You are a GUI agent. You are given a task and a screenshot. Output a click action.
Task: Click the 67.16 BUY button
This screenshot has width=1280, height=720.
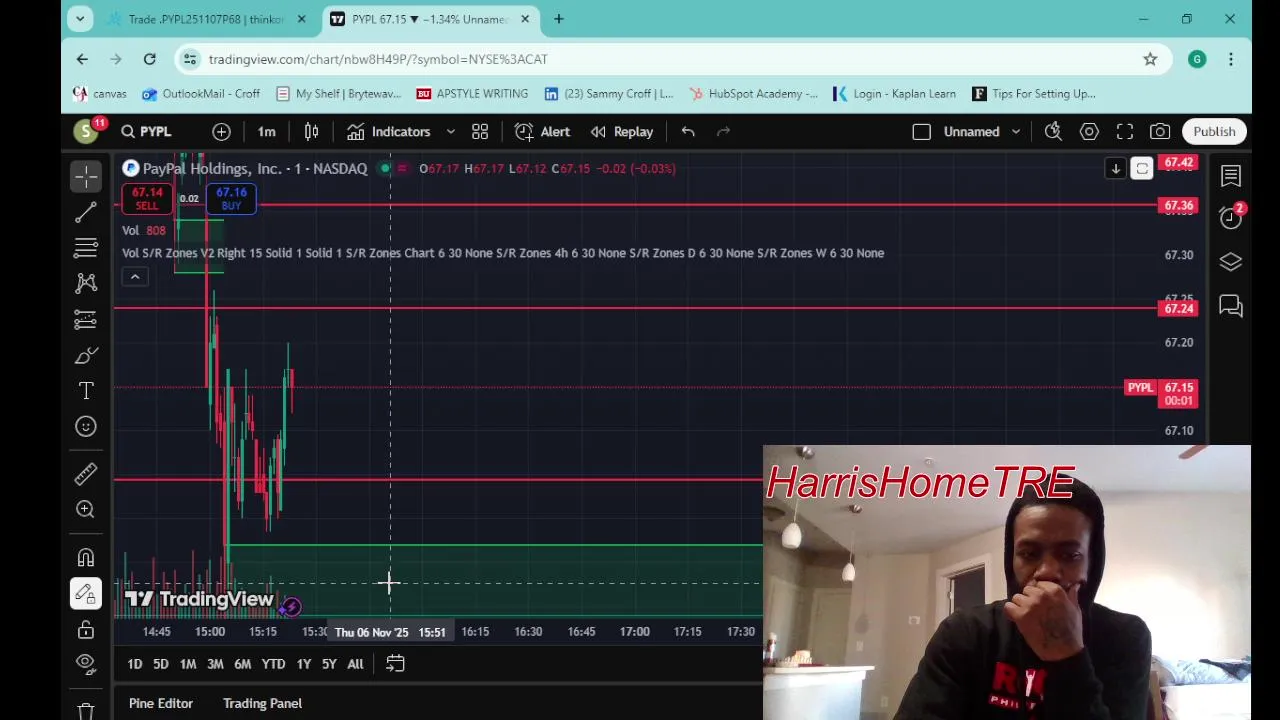231,198
